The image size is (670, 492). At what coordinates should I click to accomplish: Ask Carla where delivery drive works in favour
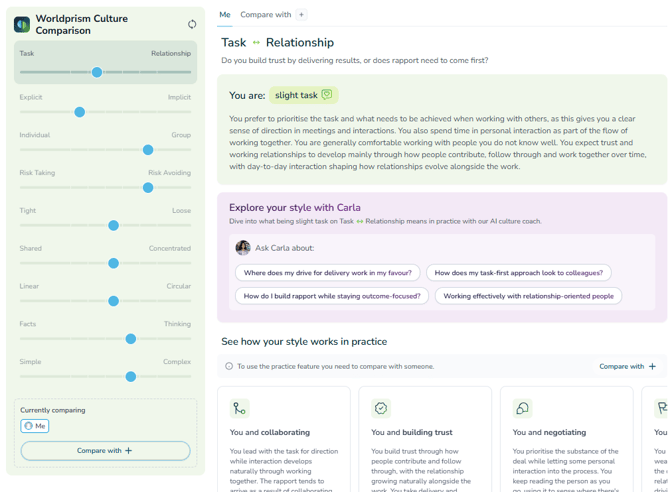click(x=327, y=273)
